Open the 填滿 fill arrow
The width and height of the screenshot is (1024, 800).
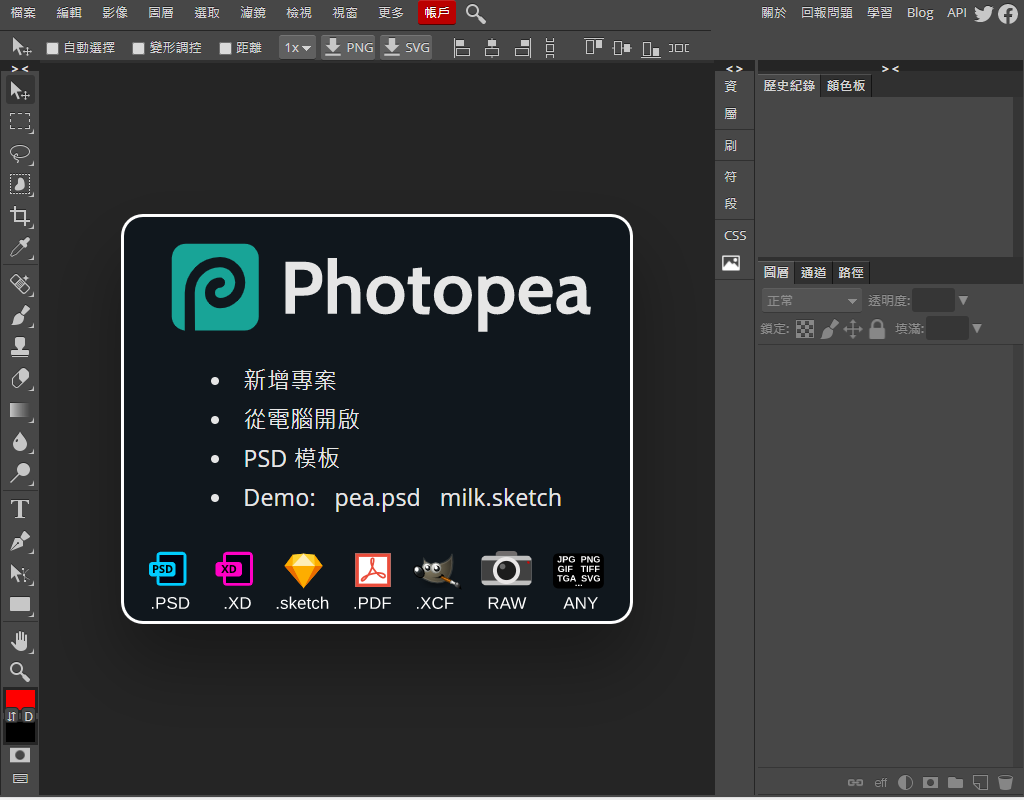977,328
